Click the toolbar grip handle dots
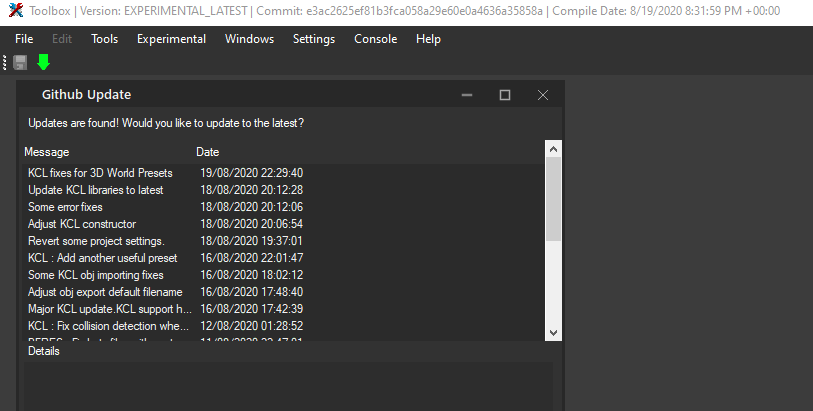Screen dimensions: 813x411 [5, 63]
